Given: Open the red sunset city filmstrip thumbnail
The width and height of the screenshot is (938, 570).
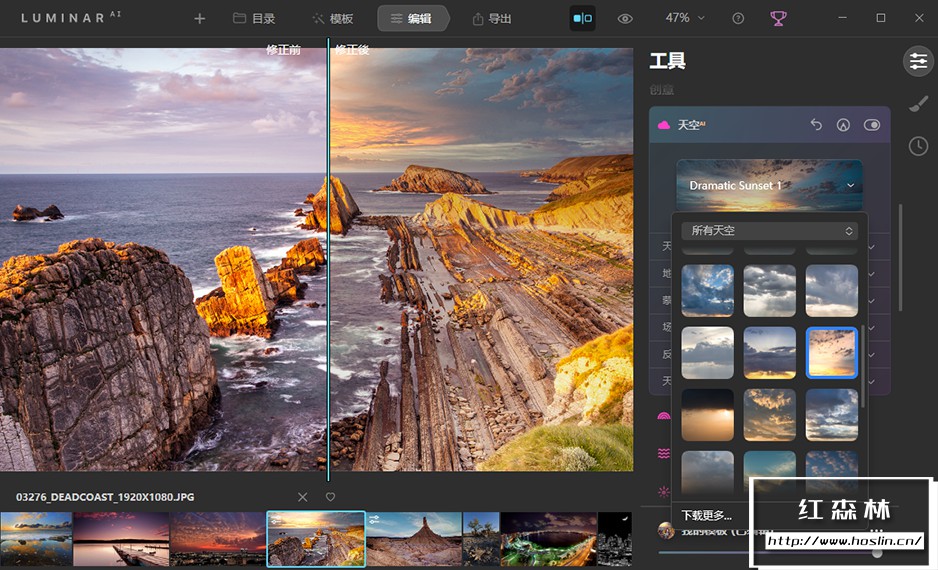Looking at the screenshot, I should pyautogui.click(x=218, y=539).
